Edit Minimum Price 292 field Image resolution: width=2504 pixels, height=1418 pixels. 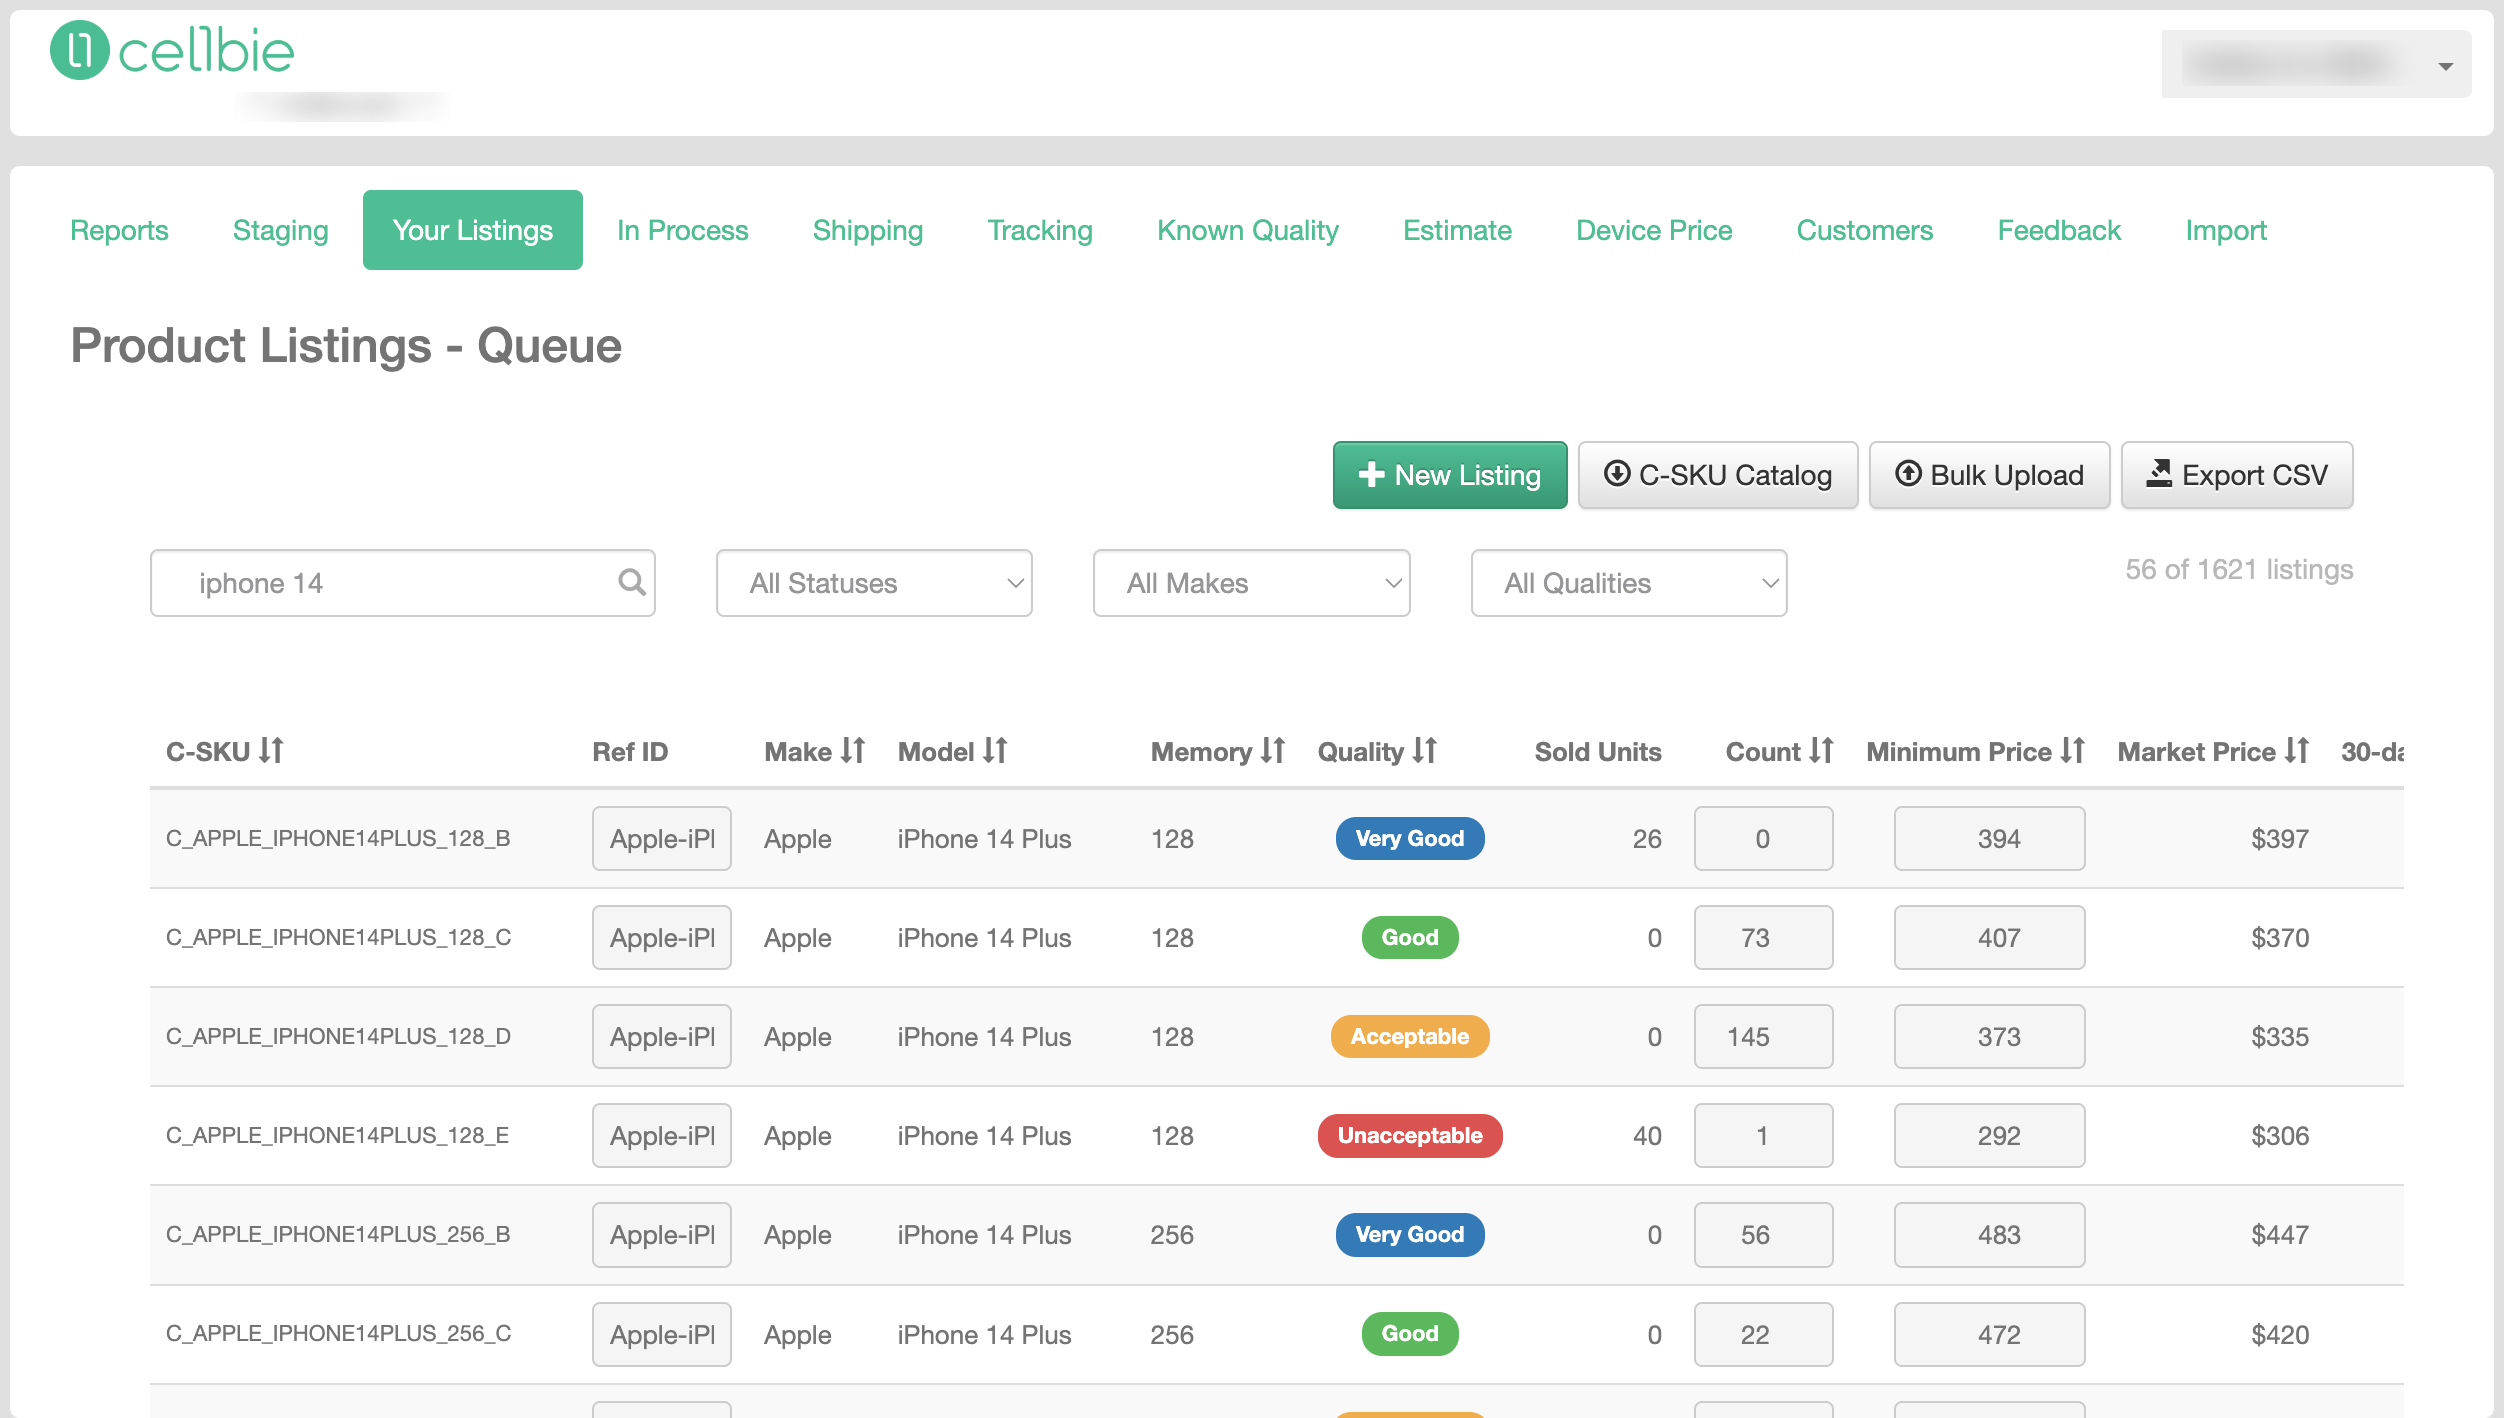pos(1989,1135)
